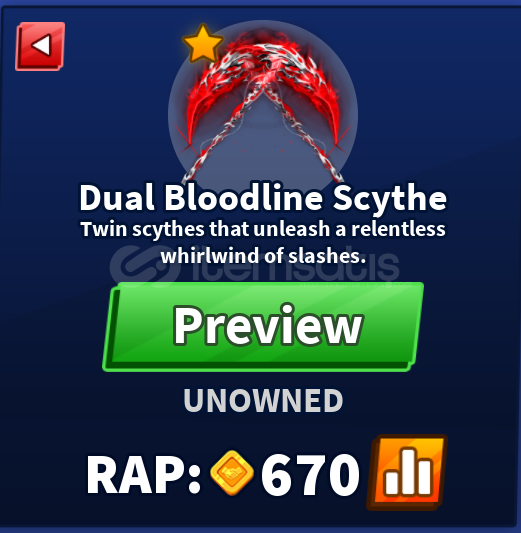Preview the Dual Bloodline Scythe
Image resolution: width=521 pixels, height=533 pixels.
(263, 327)
